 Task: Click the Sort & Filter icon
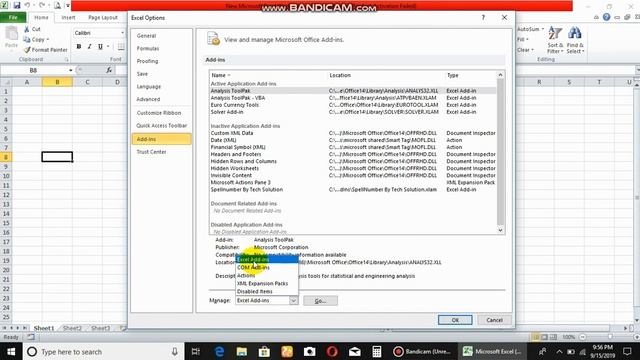[x=555, y=33]
